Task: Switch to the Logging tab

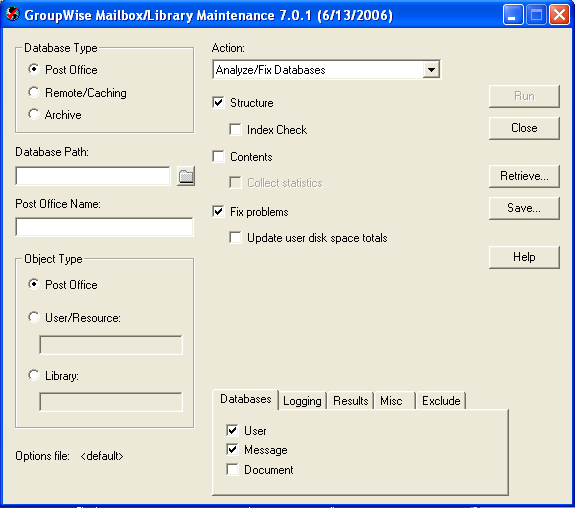Action: [x=302, y=401]
